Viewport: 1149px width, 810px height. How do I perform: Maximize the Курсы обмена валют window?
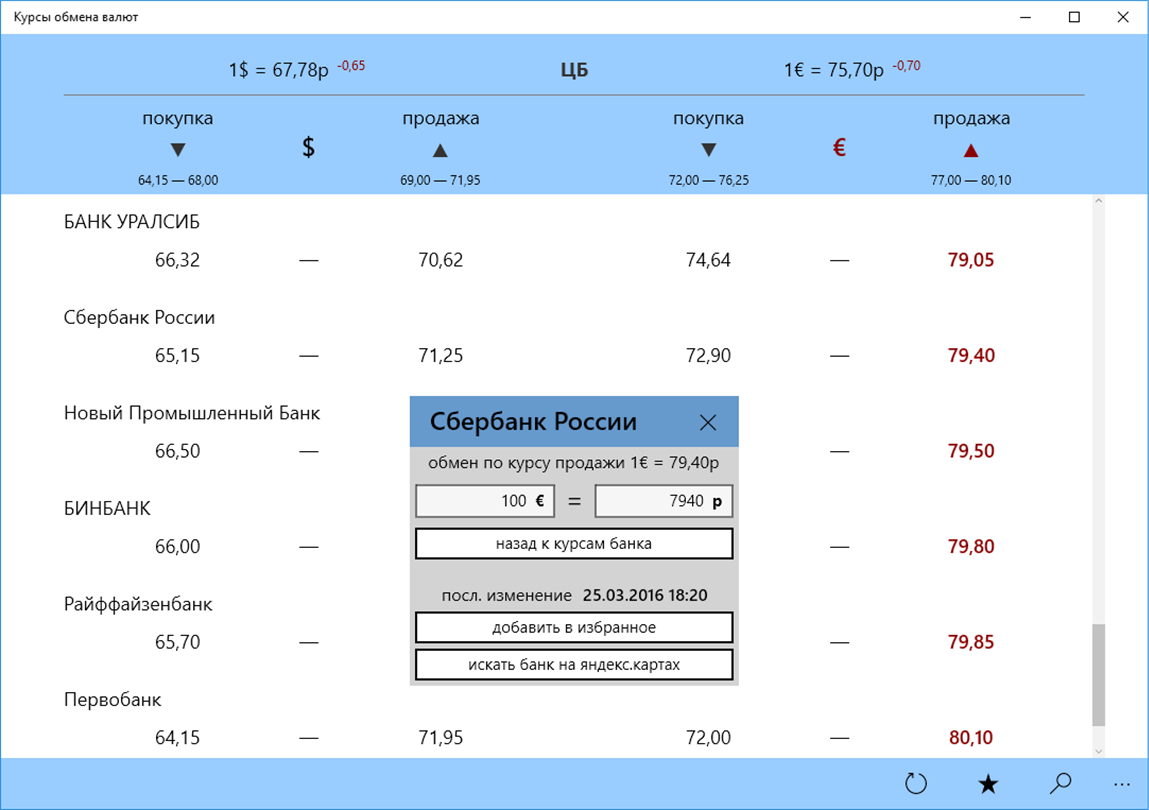coord(1074,17)
